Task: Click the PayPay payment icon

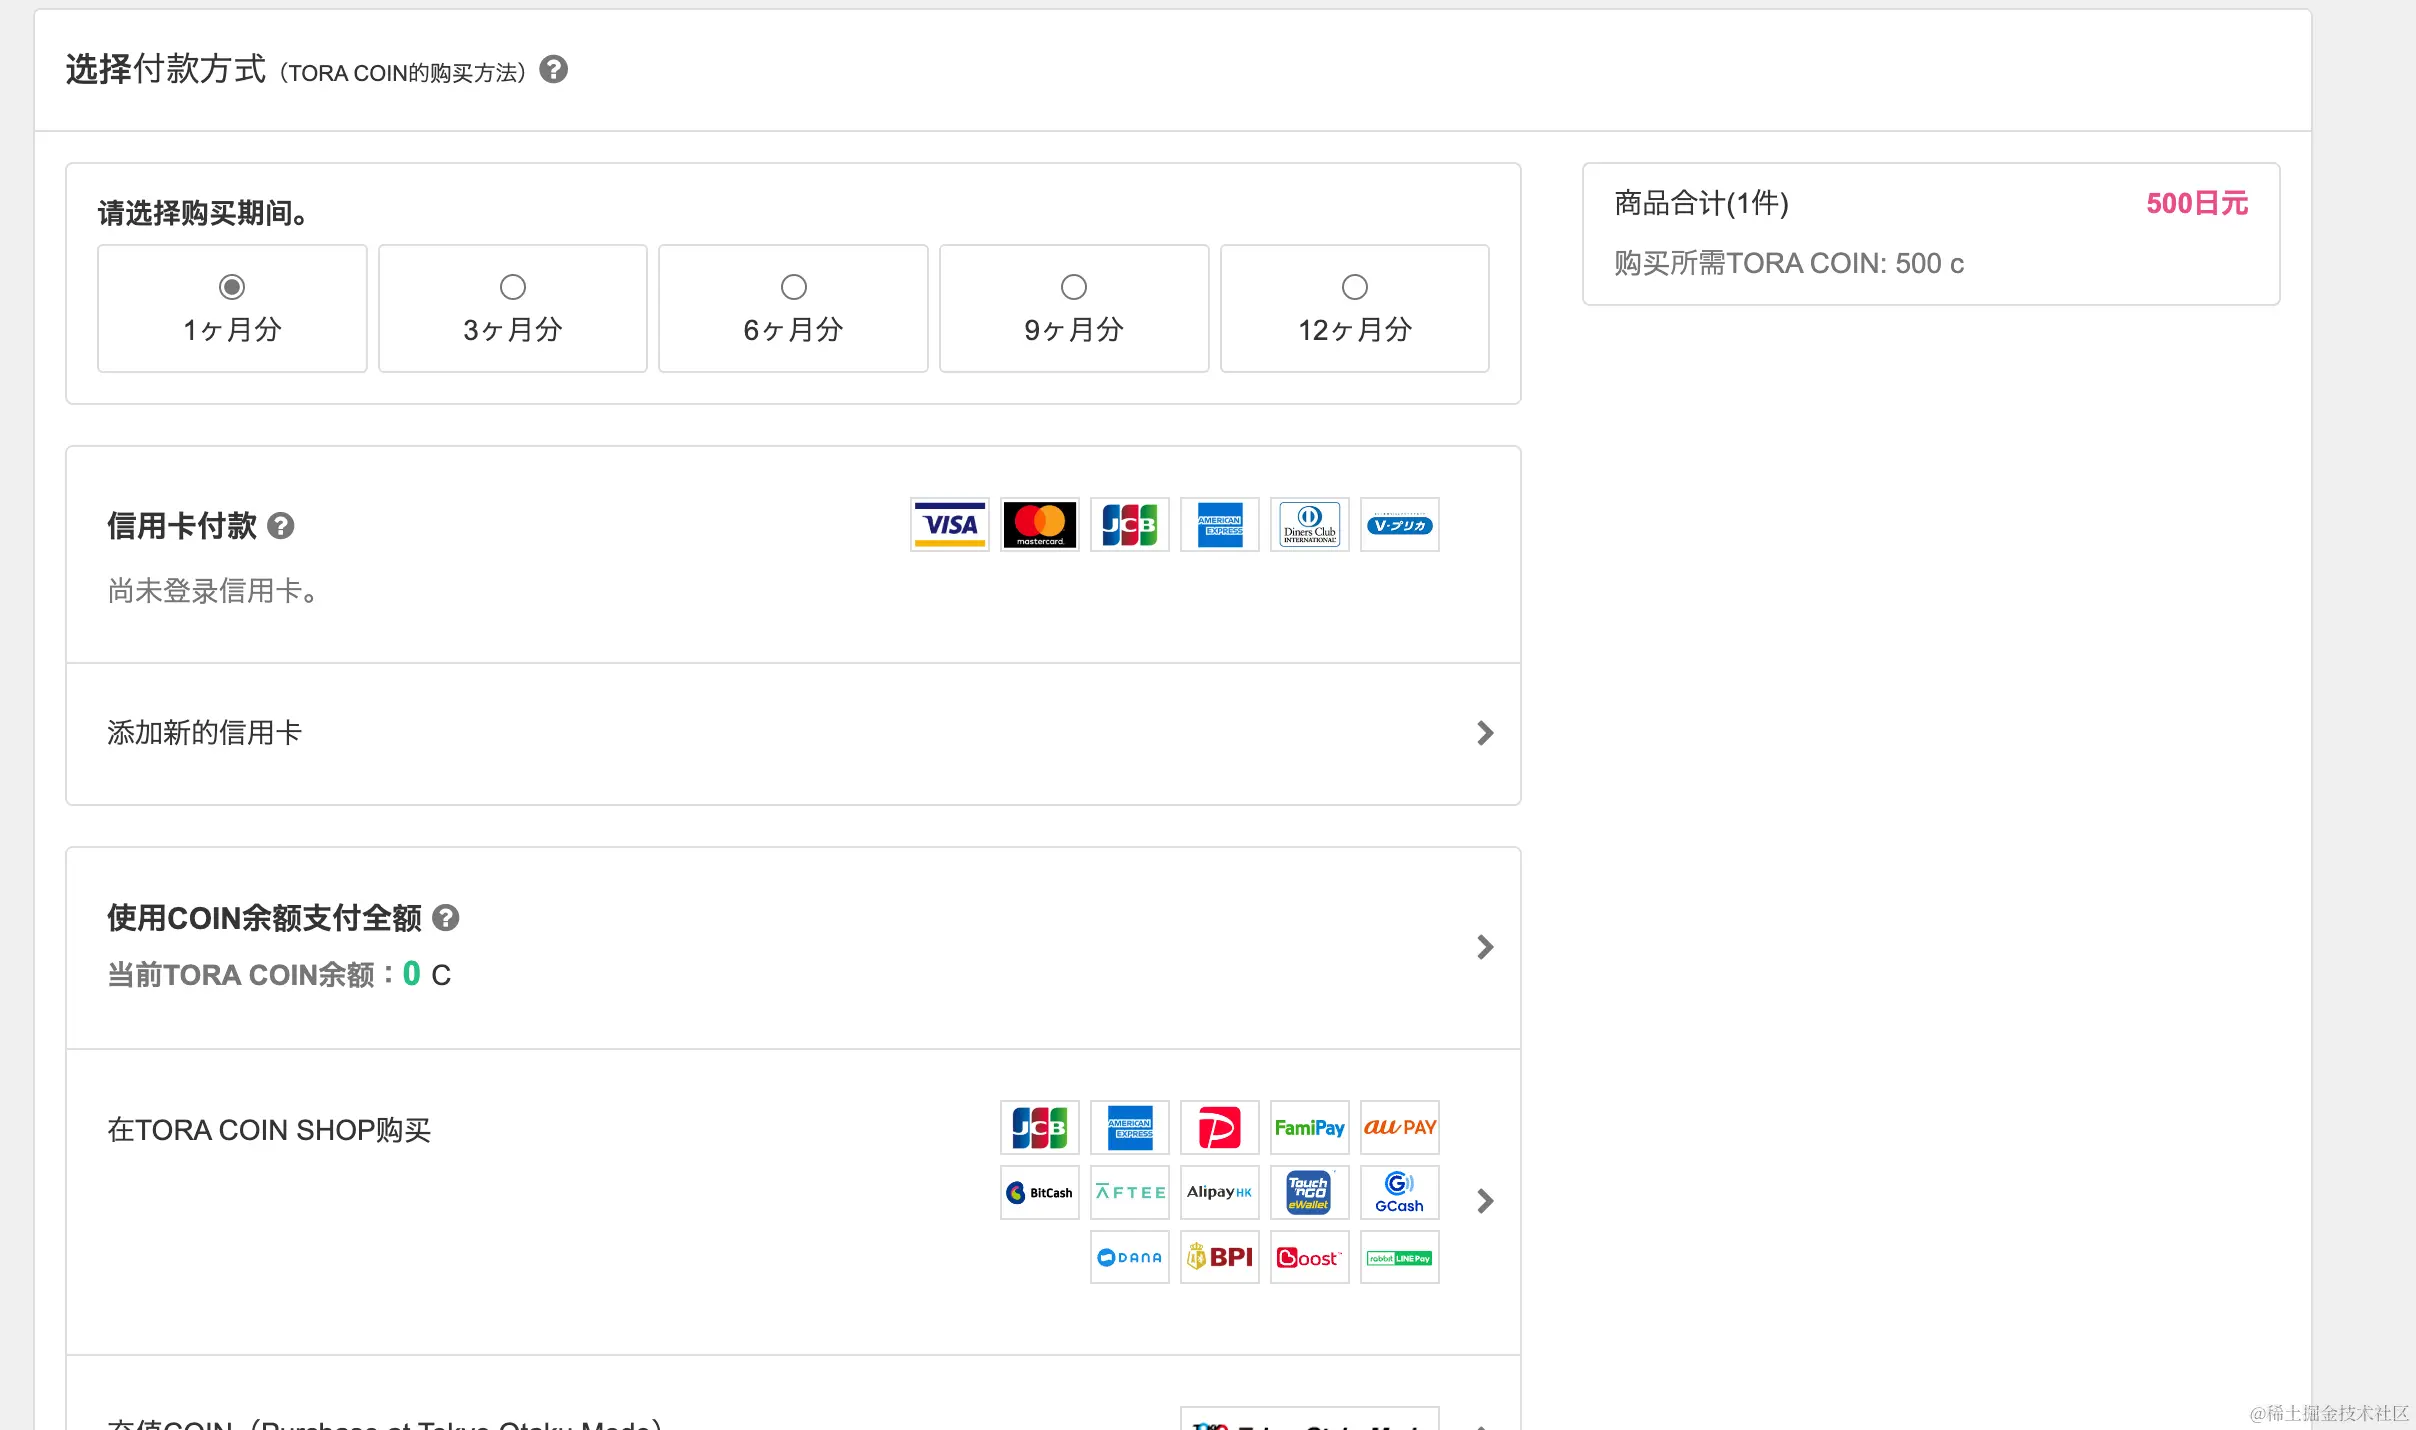Action: (x=1219, y=1128)
